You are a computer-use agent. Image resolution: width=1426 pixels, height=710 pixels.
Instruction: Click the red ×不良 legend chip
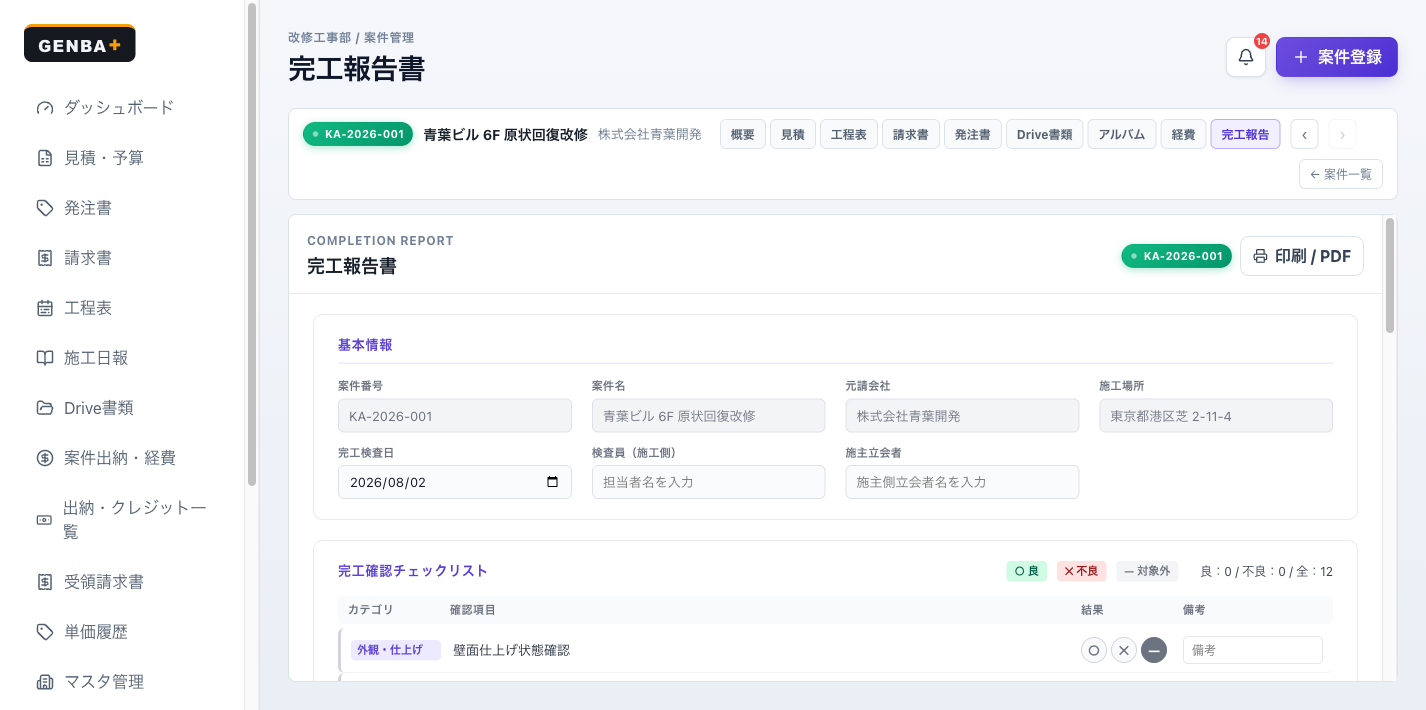click(x=1082, y=571)
